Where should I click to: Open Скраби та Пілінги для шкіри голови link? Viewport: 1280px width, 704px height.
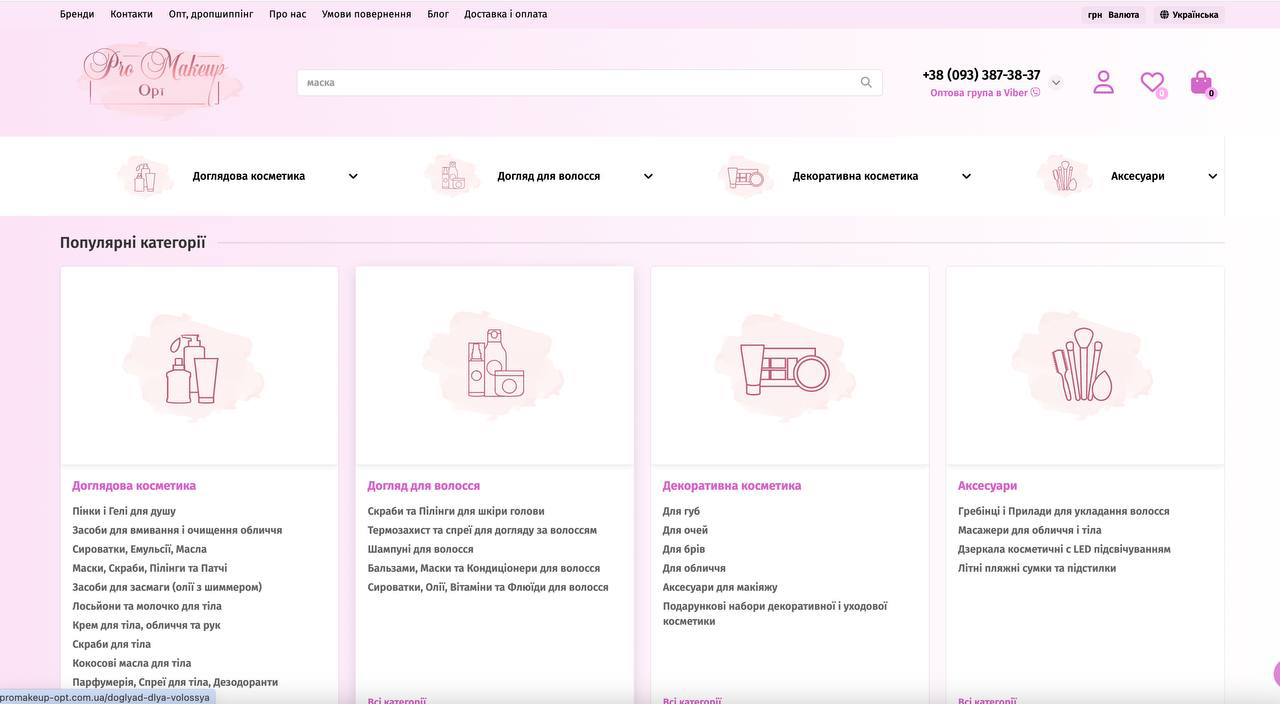click(x=456, y=511)
